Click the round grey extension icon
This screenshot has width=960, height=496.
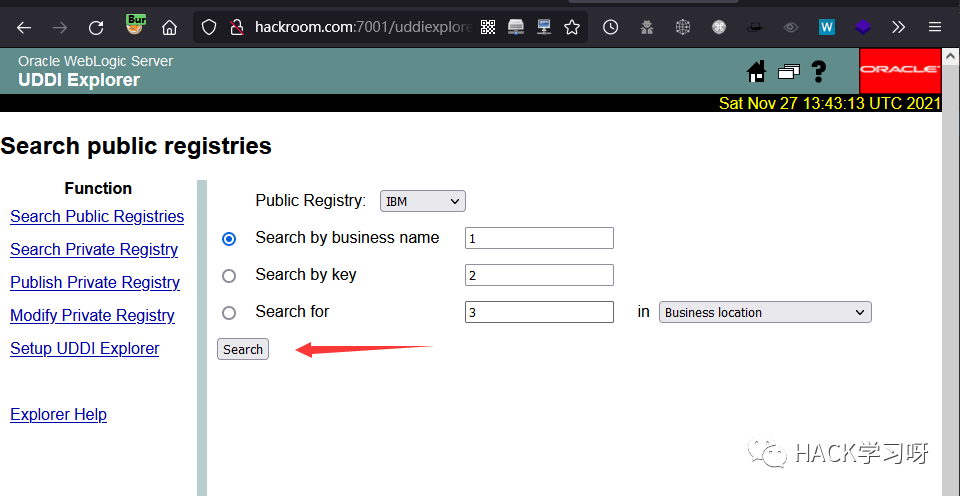tap(719, 27)
